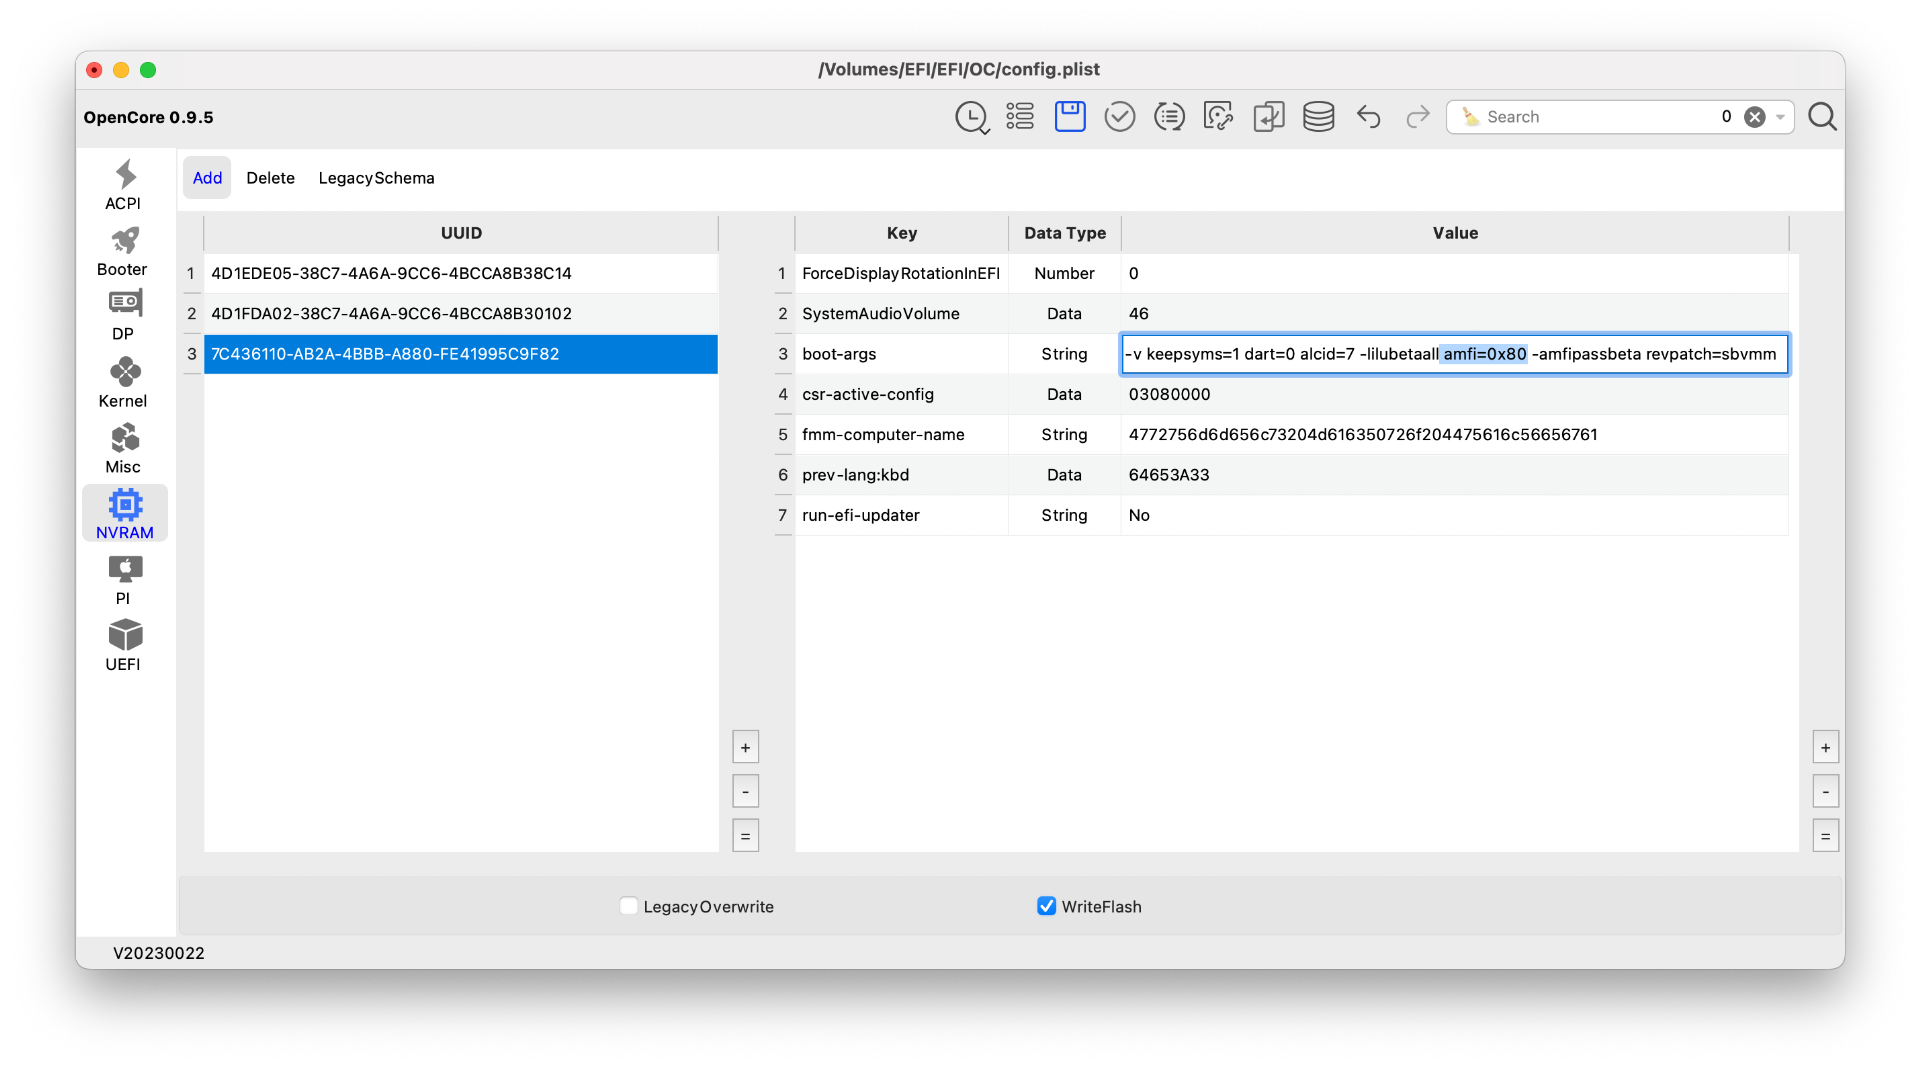Click the csr-active-config Data type cell
Screen dimensions: 1920x1068
[1064, 394]
